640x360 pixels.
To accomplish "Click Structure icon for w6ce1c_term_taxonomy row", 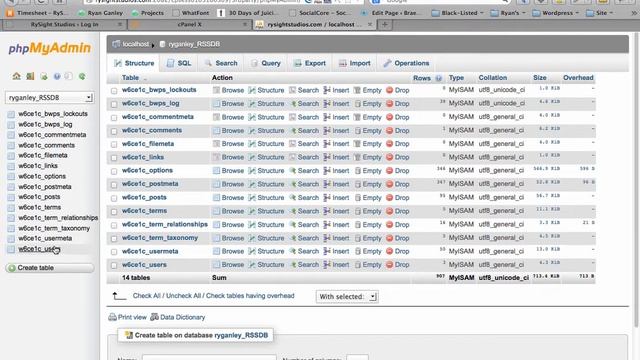I will tap(252, 238).
